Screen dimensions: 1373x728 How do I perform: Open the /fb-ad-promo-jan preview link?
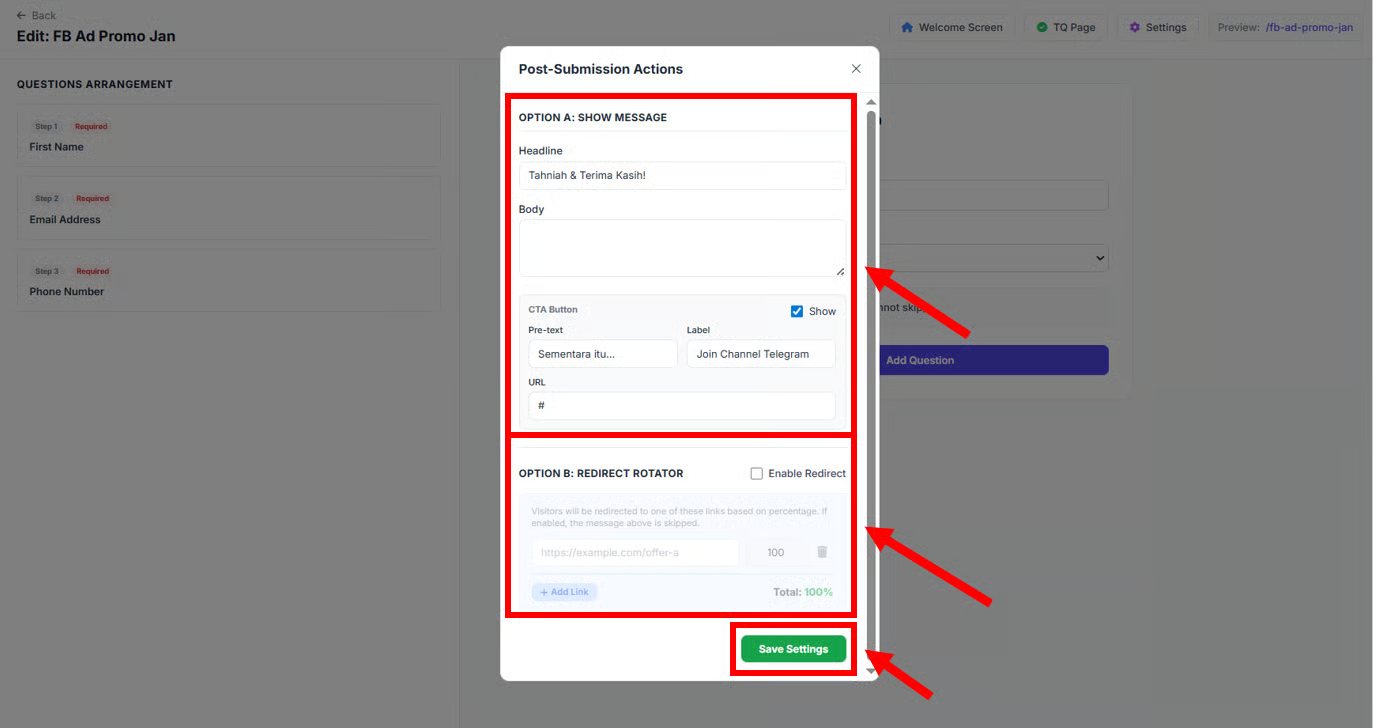pyautogui.click(x=1308, y=27)
